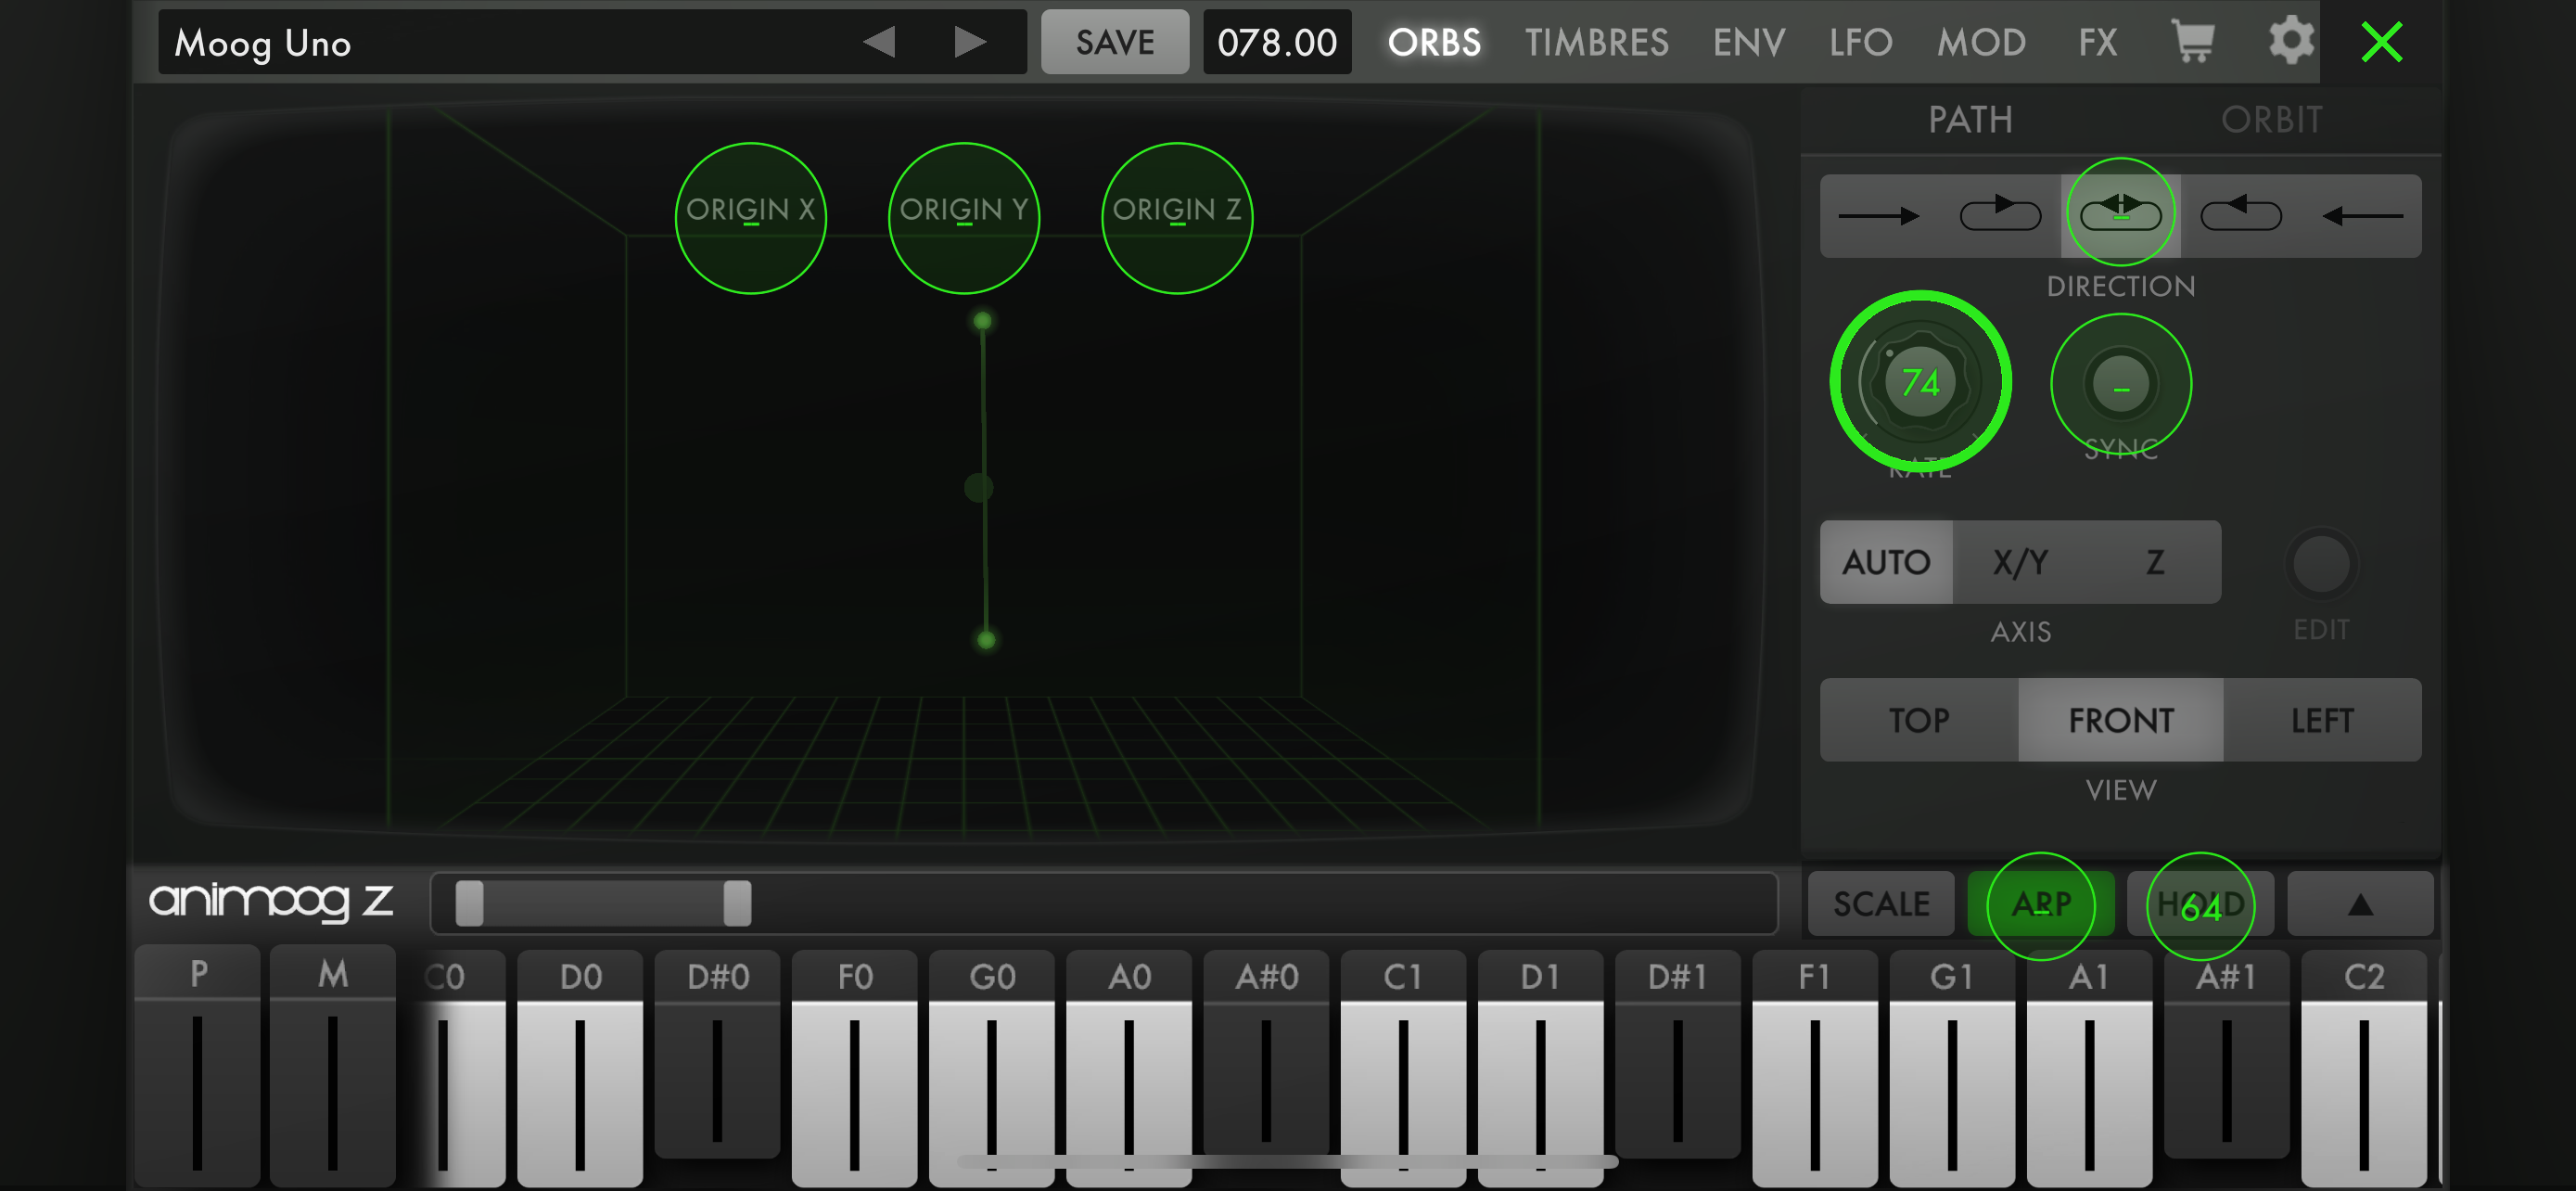Click the M mod strip
The width and height of the screenshot is (2576, 1191).
pyautogui.click(x=333, y=1065)
